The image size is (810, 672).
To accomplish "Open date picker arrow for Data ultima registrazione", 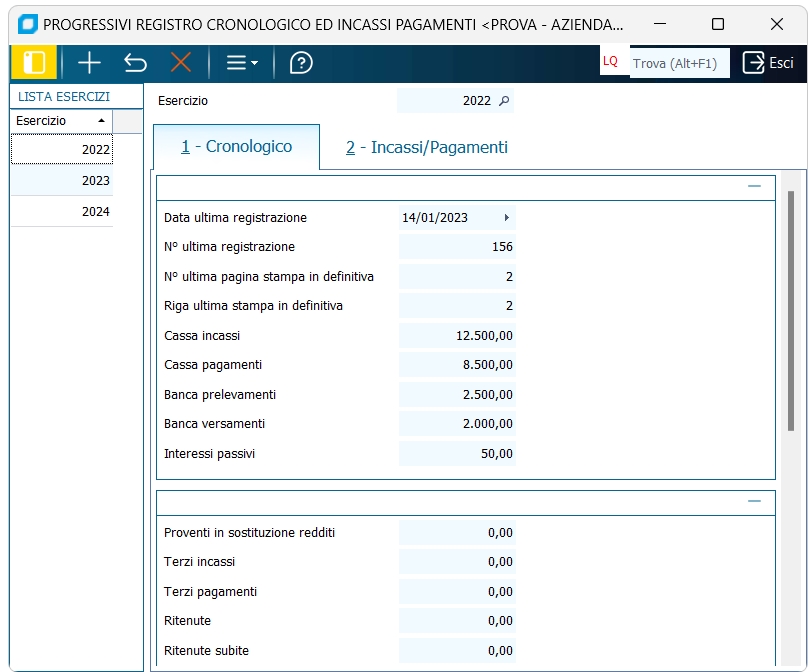I will tap(506, 218).
